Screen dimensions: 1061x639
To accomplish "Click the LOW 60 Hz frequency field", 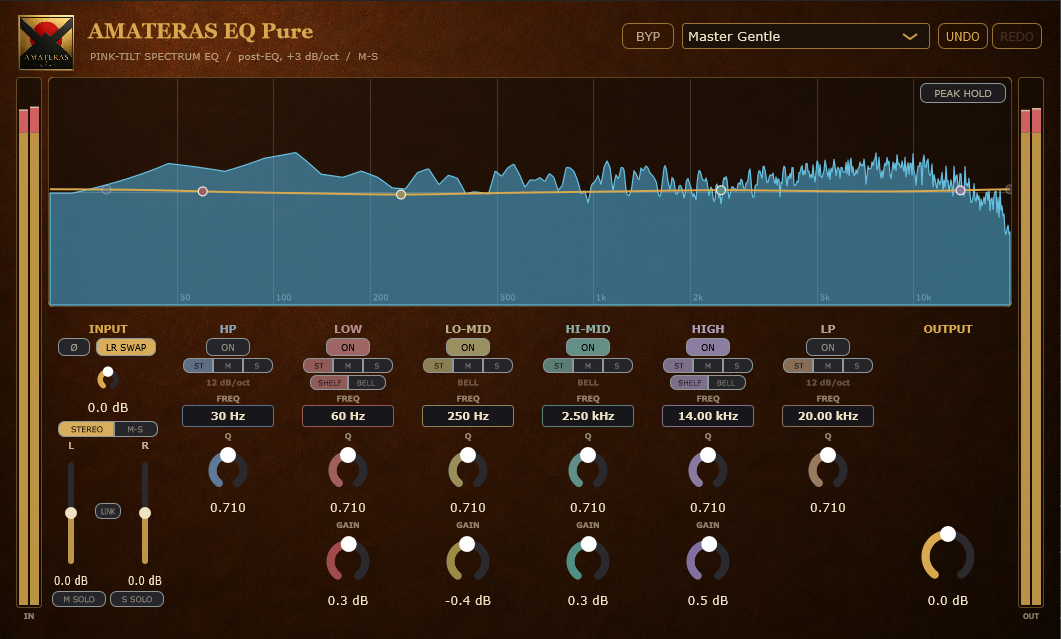I will [348, 416].
